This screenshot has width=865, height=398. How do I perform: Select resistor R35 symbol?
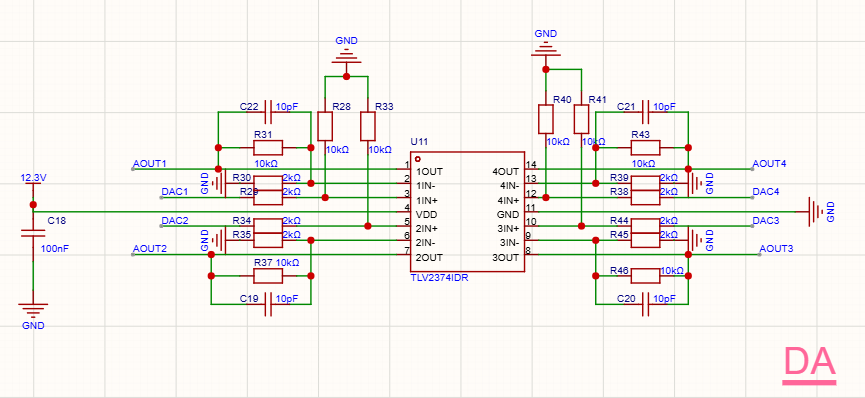point(268,240)
